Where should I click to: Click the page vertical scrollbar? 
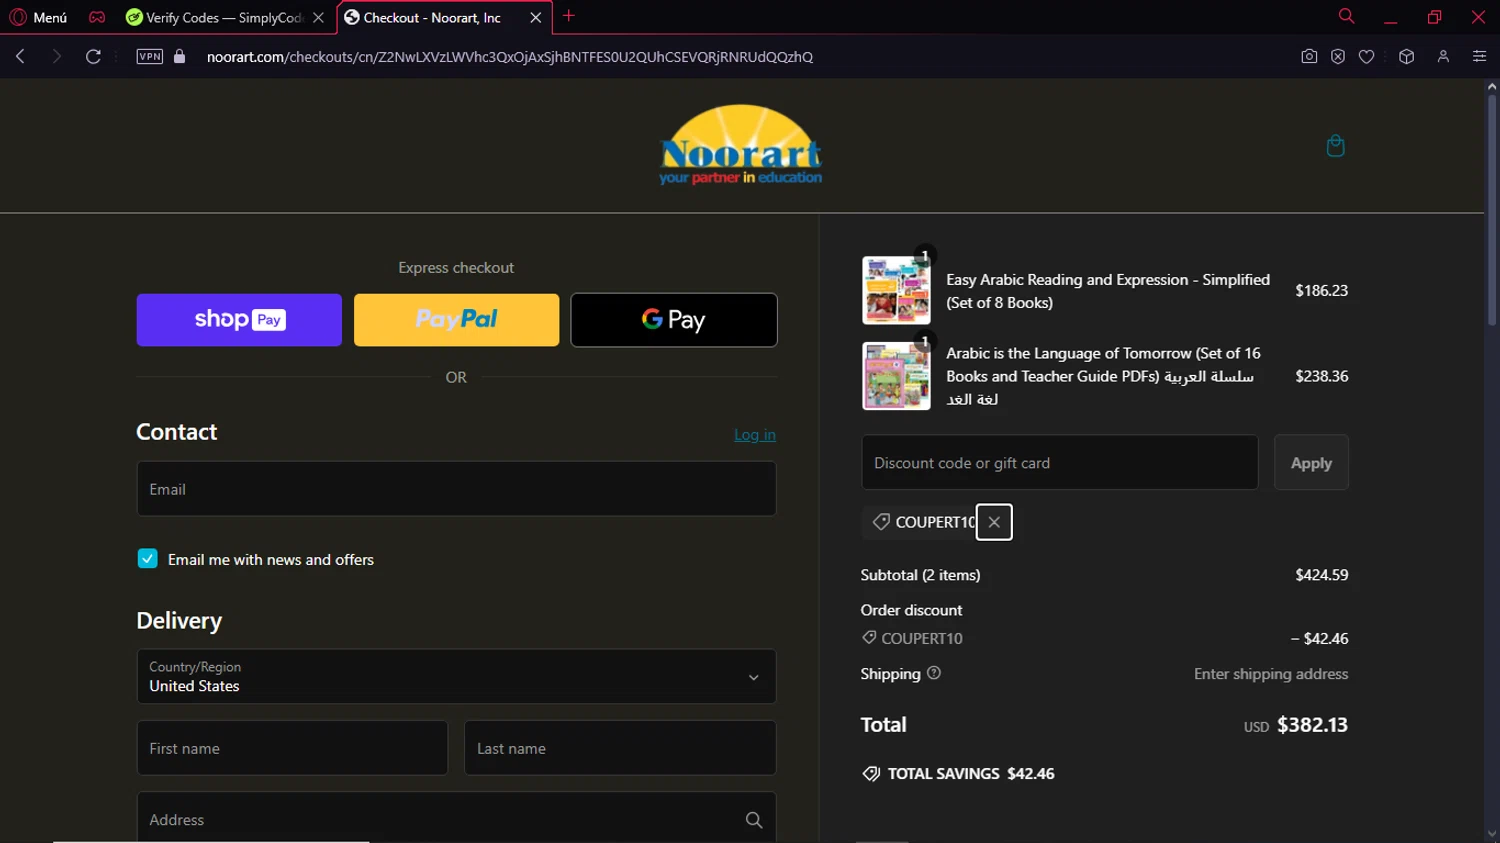[1492, 210]
